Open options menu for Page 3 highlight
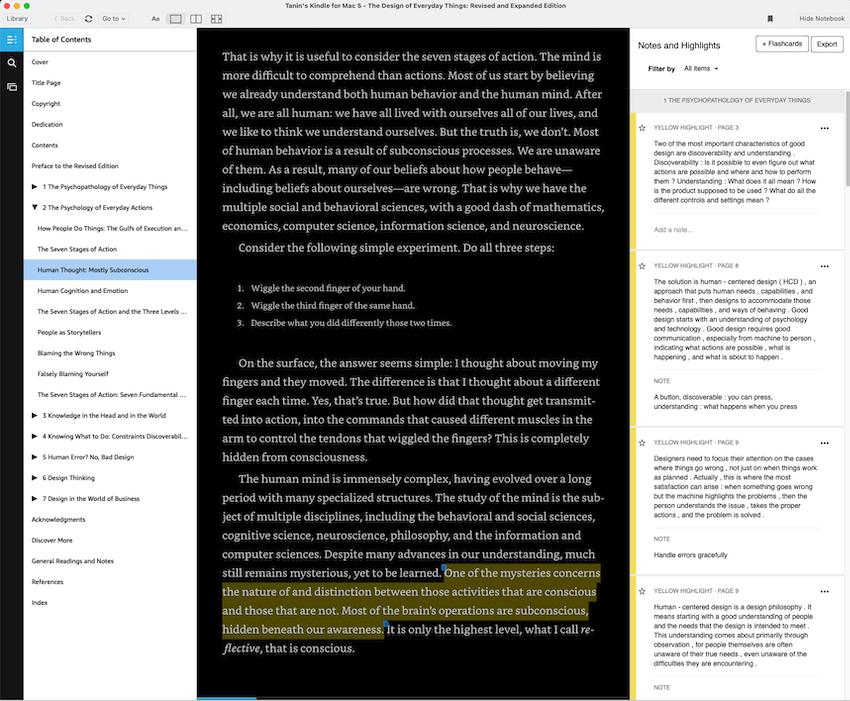The height and width of the screenshot is (701, 850). (825, 128)
